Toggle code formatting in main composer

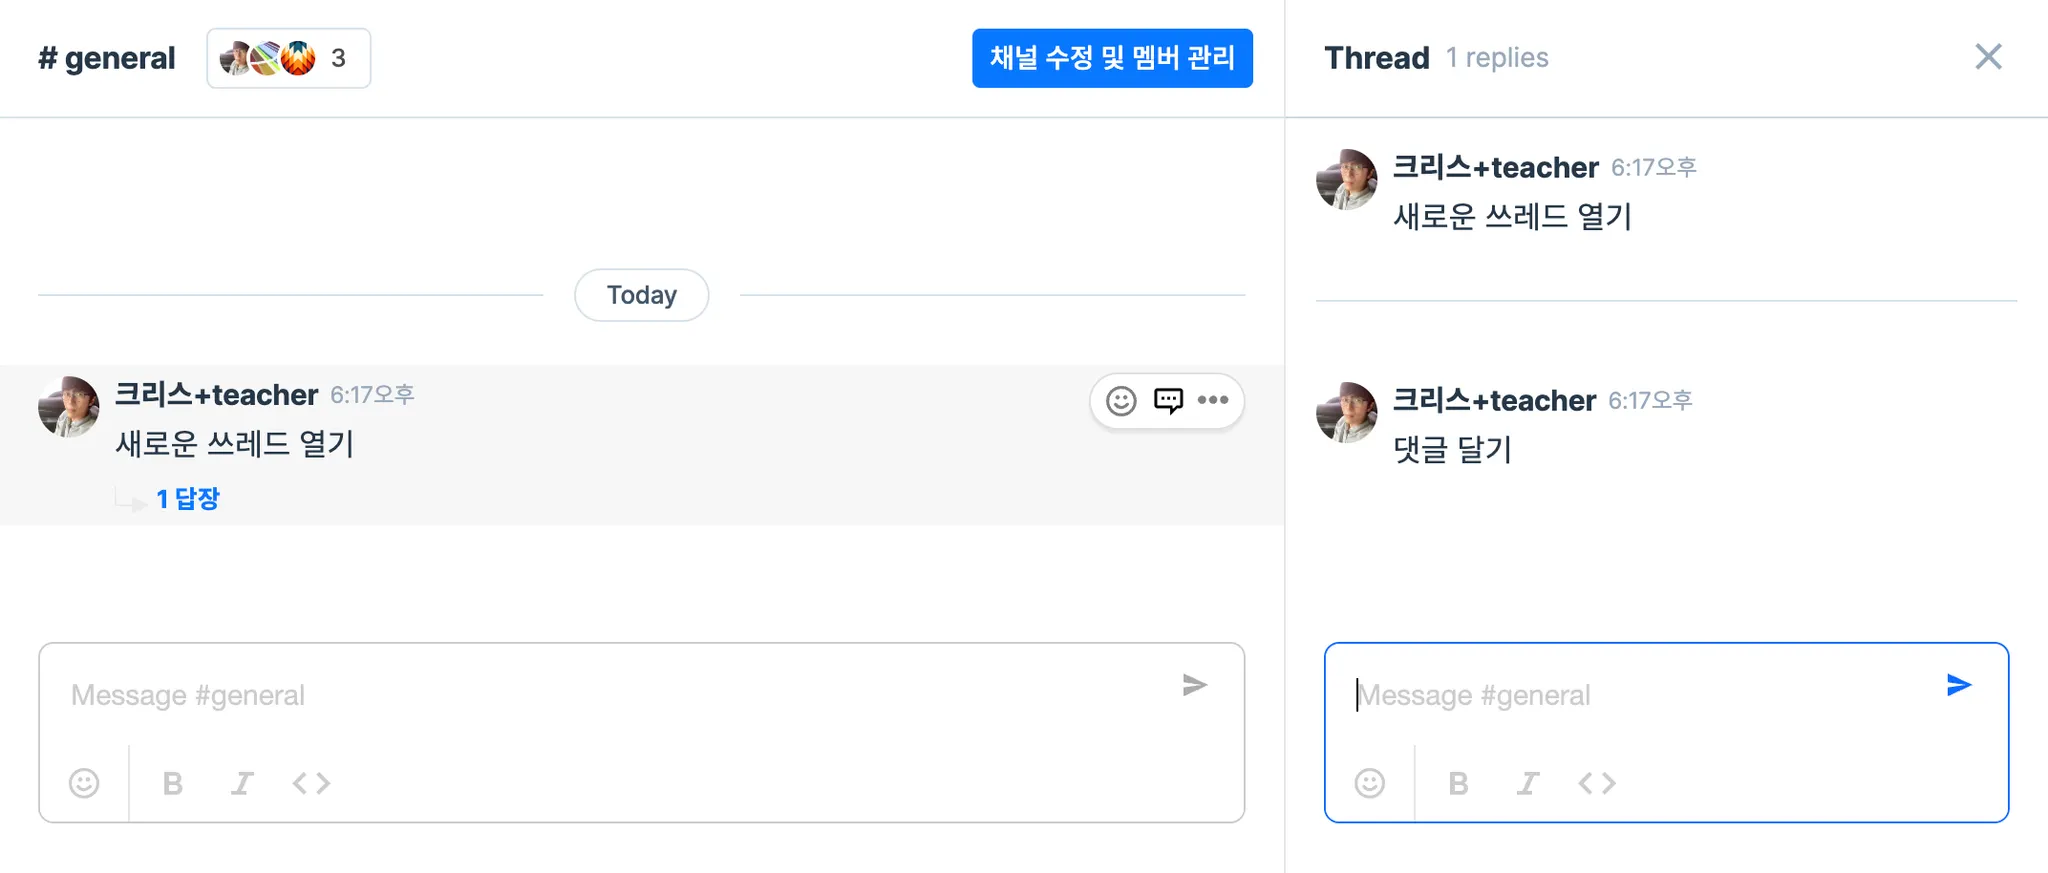pos(311,783)
